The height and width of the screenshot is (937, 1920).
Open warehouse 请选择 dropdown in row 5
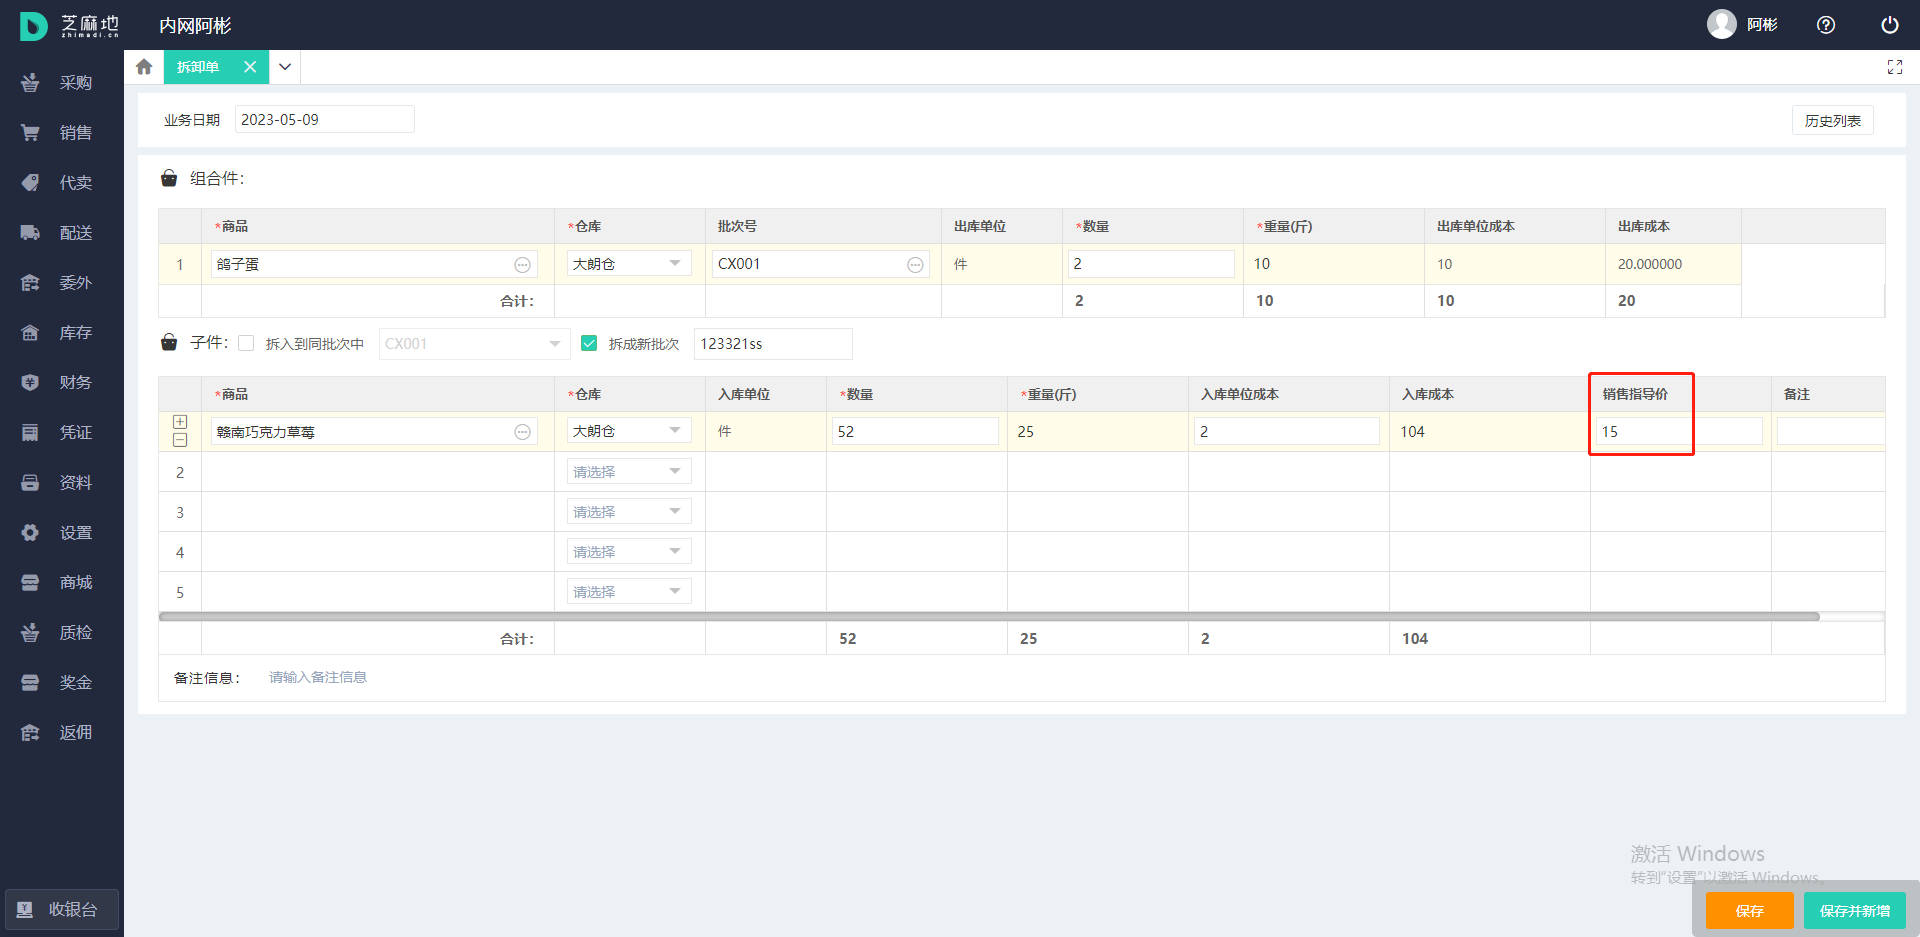pos(629,591)
